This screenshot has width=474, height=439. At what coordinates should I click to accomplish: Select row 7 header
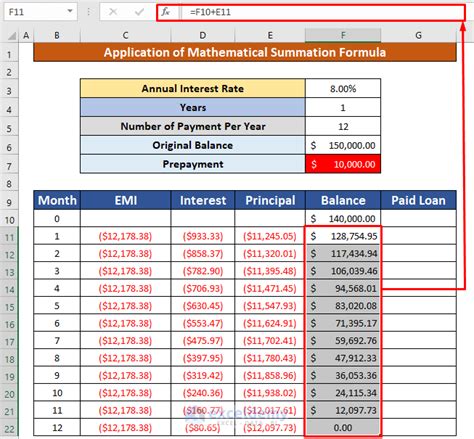click(9, 165)
